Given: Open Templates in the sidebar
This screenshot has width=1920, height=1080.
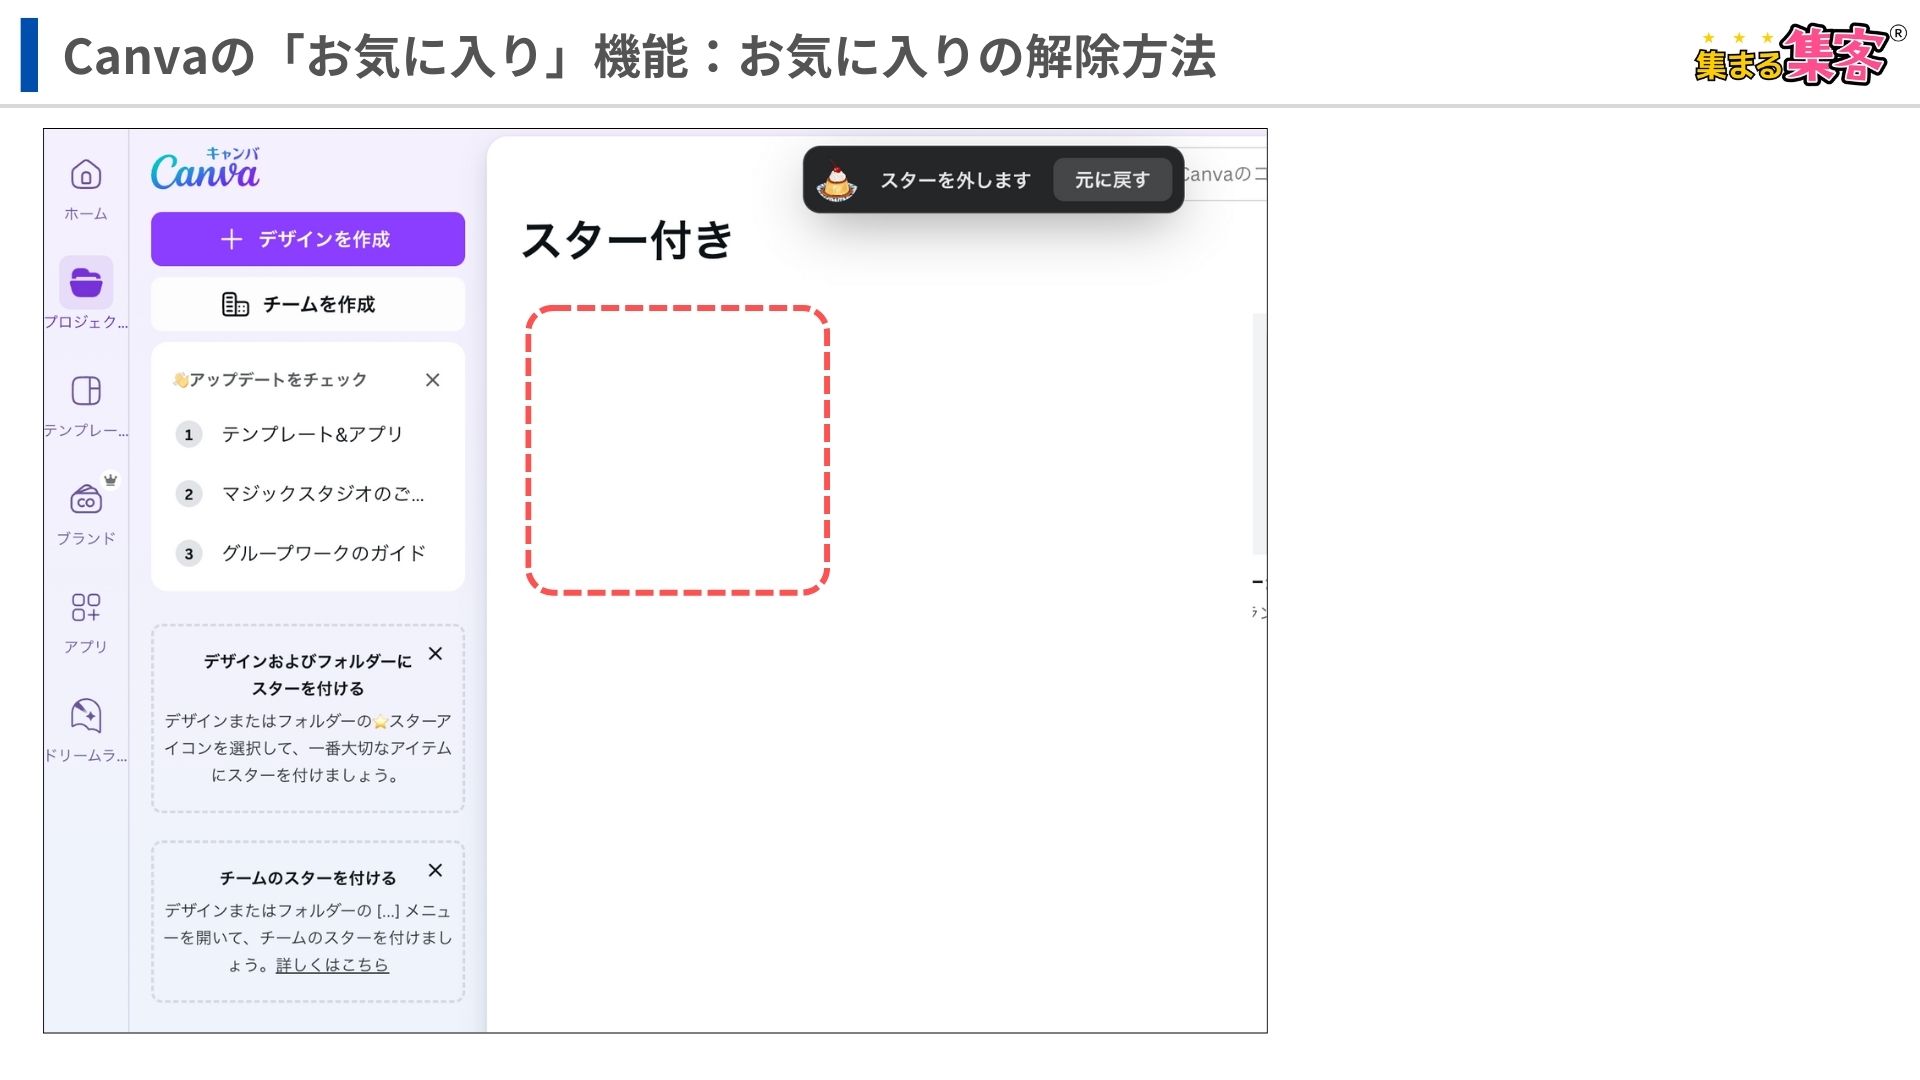Looking at the screenshot, I should [x=86, y=405].
